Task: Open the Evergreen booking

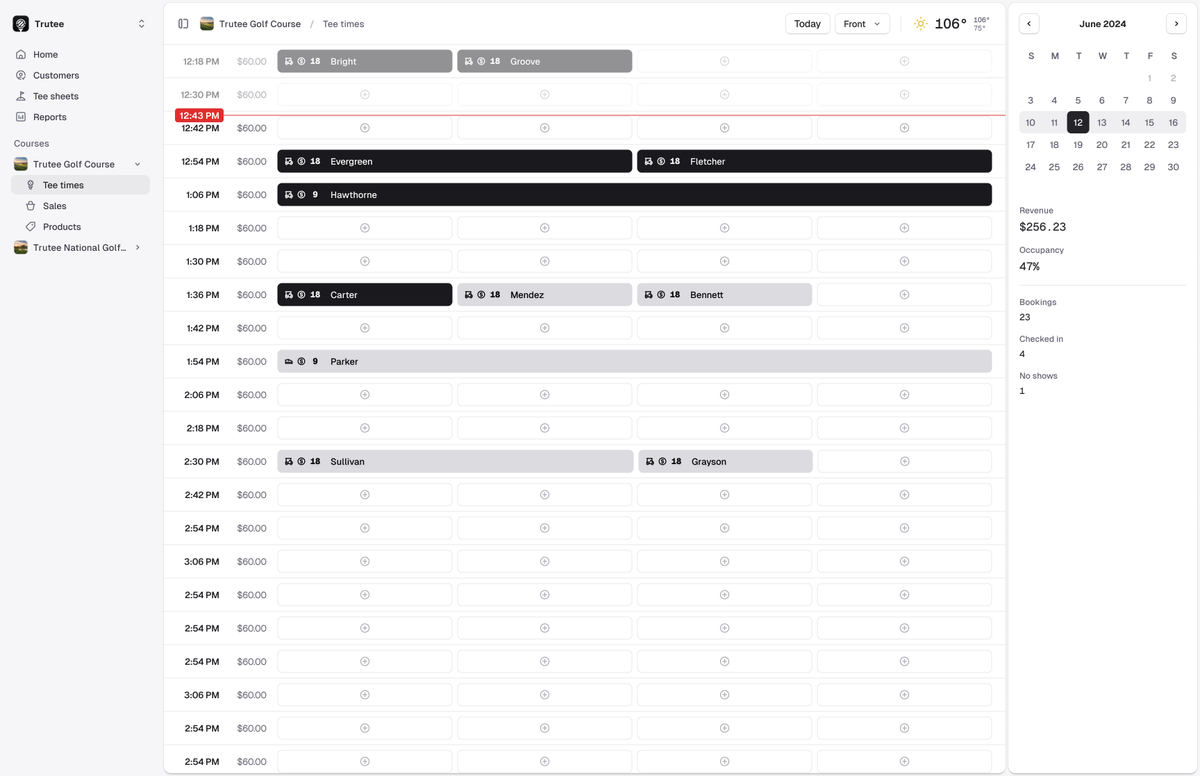Action: pos(455,161)
